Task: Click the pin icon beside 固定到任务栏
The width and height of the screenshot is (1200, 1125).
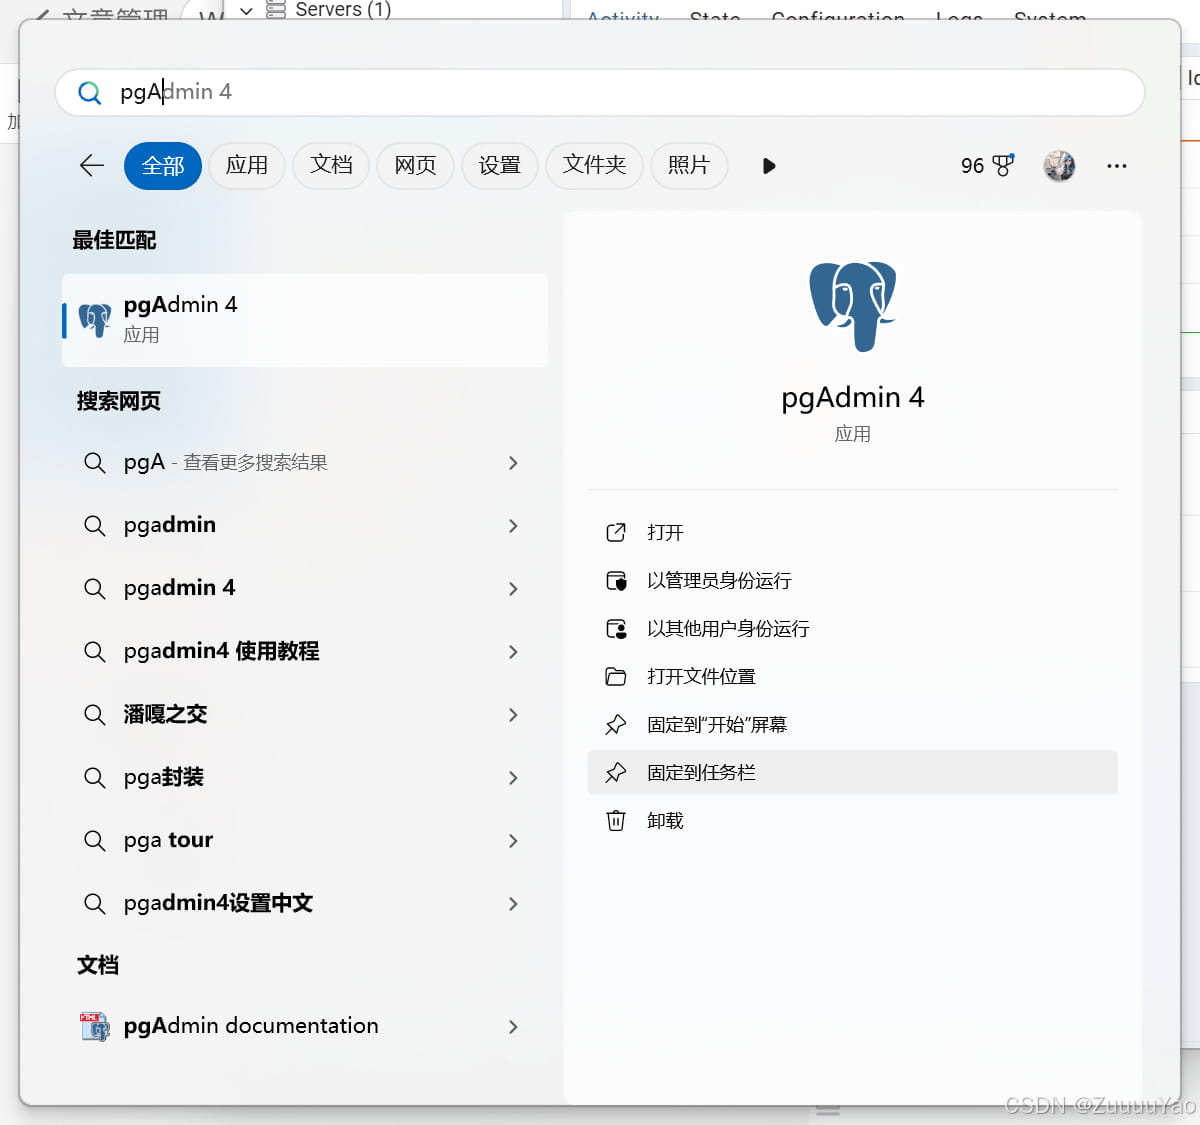Action: [x=616, y=773]
